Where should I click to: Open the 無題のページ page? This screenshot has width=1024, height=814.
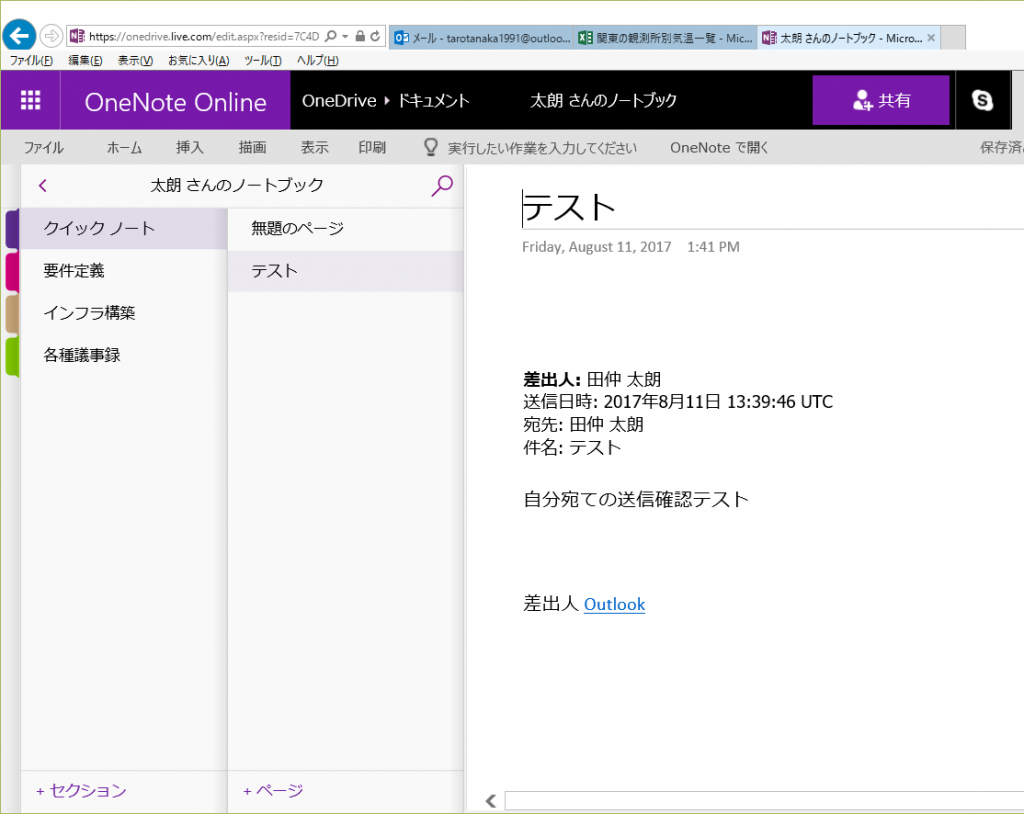pyautogui.click(x=345, y=229)
